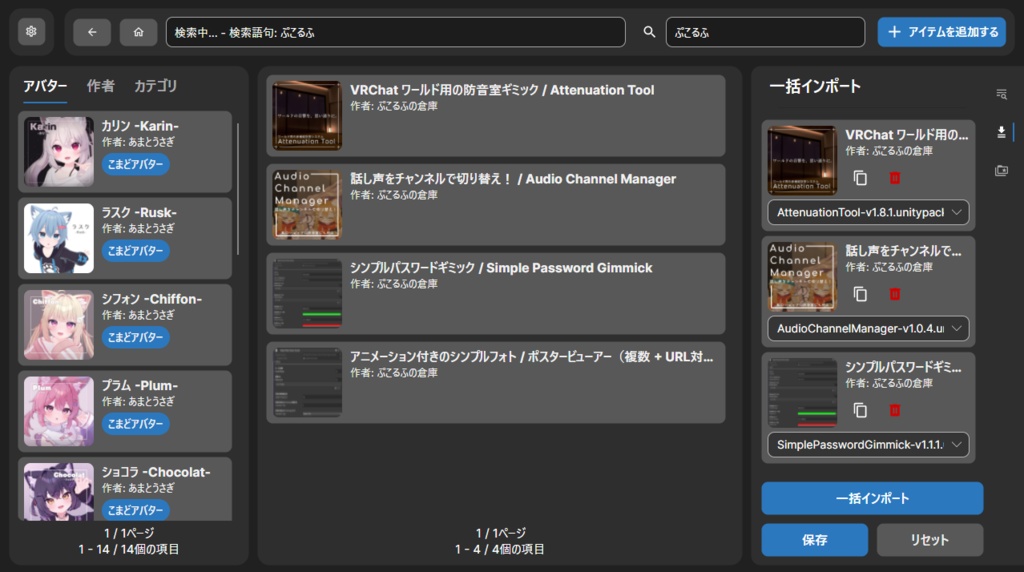Go to home with the house icon

[x=138, y=32]
